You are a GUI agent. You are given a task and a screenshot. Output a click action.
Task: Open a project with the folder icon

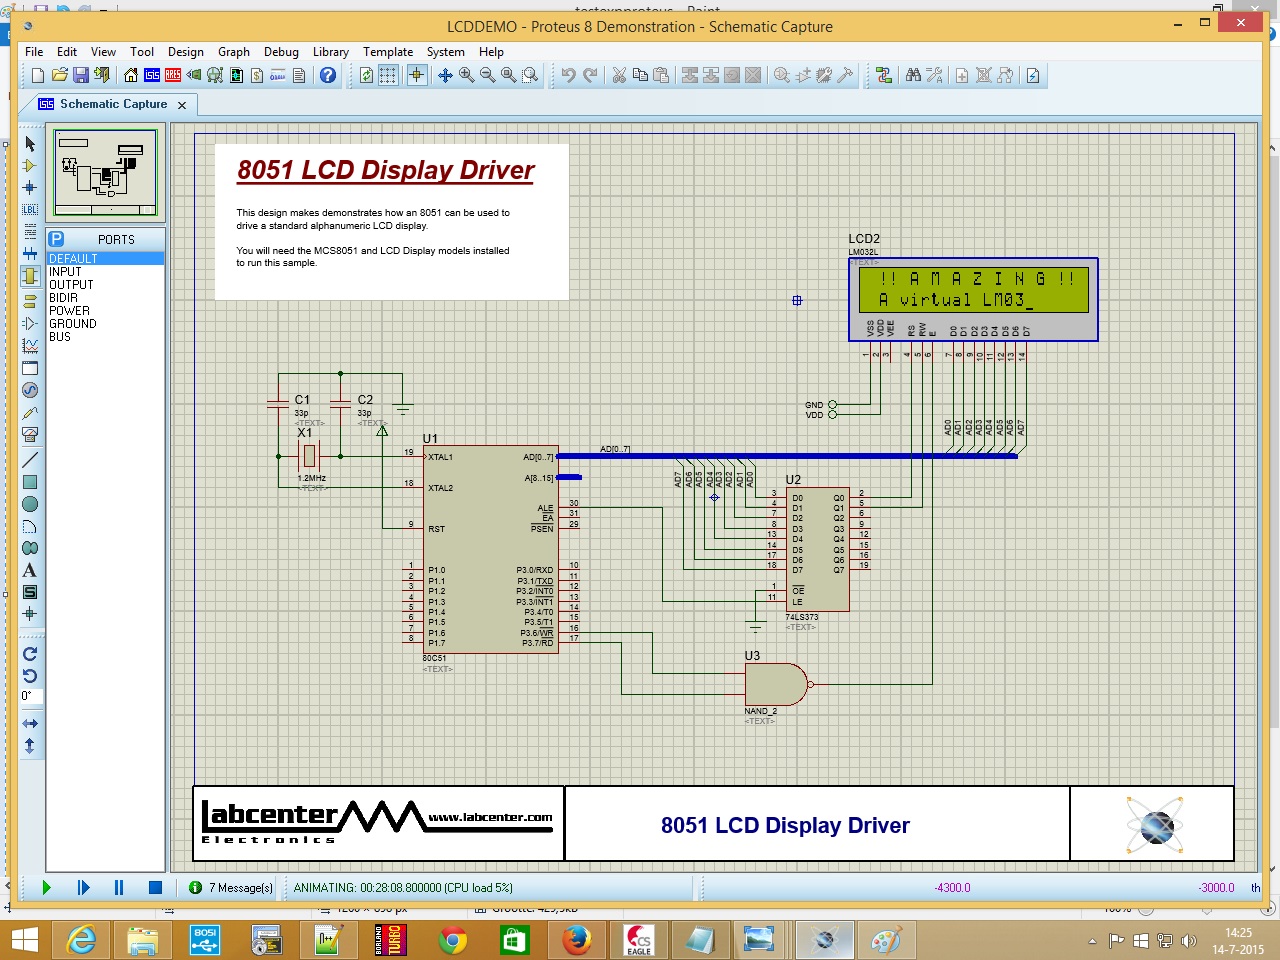point(59,75)
